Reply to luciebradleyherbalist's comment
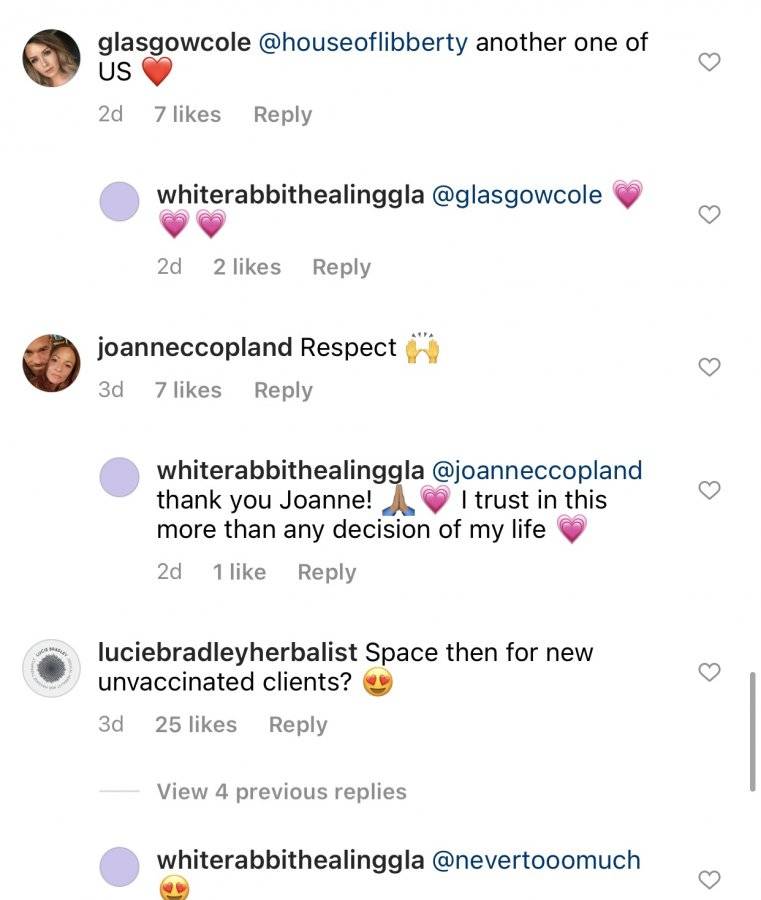Screen dimensions: 761x900 [x=298, y=724]
